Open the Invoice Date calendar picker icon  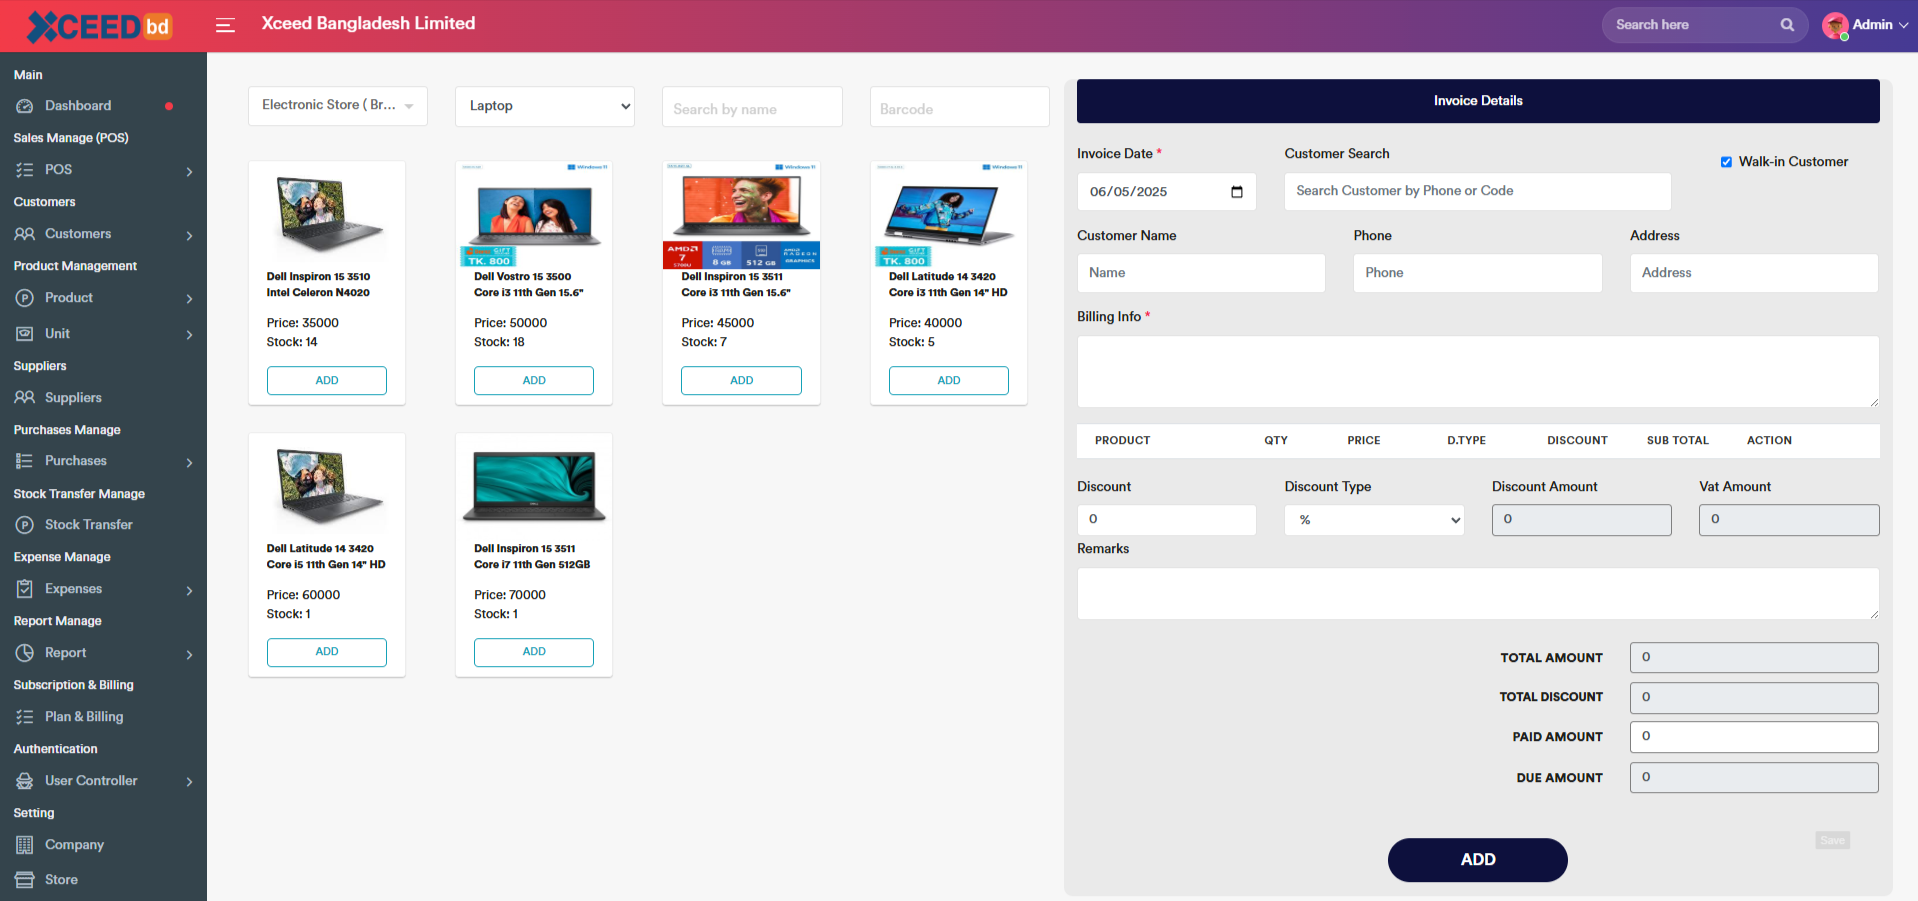click(x=1237, y=192)
